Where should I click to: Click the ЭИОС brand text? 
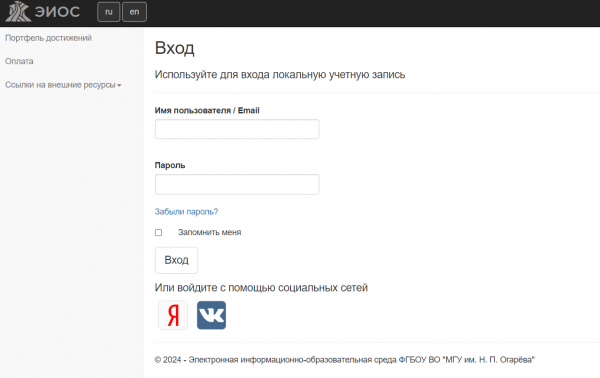(57, 12)
